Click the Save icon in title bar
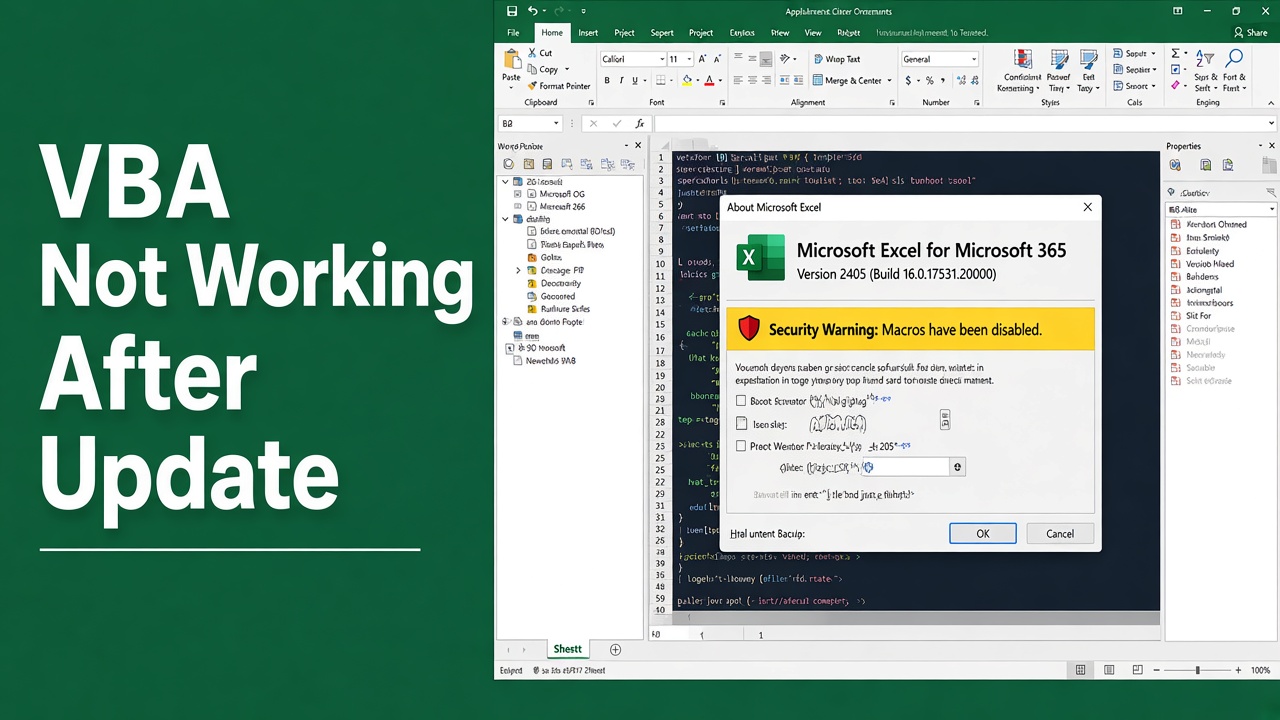 point(512,11)
